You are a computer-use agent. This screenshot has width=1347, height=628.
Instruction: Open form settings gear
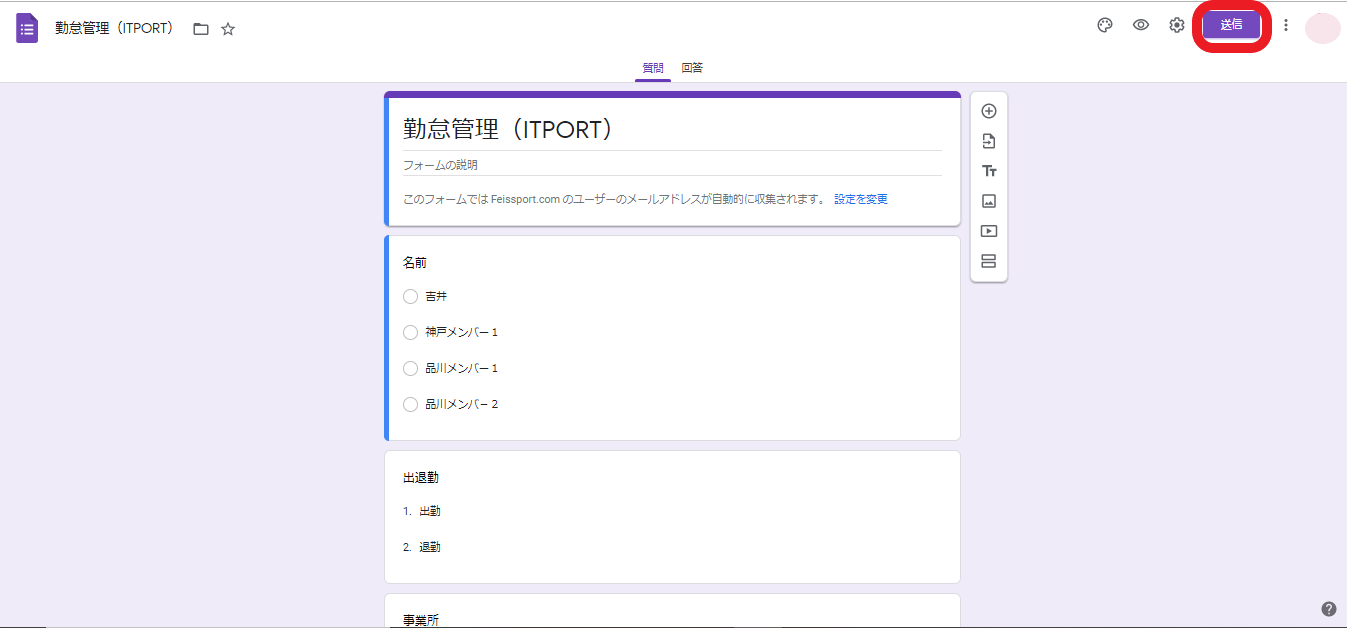tap(1177, 26)
